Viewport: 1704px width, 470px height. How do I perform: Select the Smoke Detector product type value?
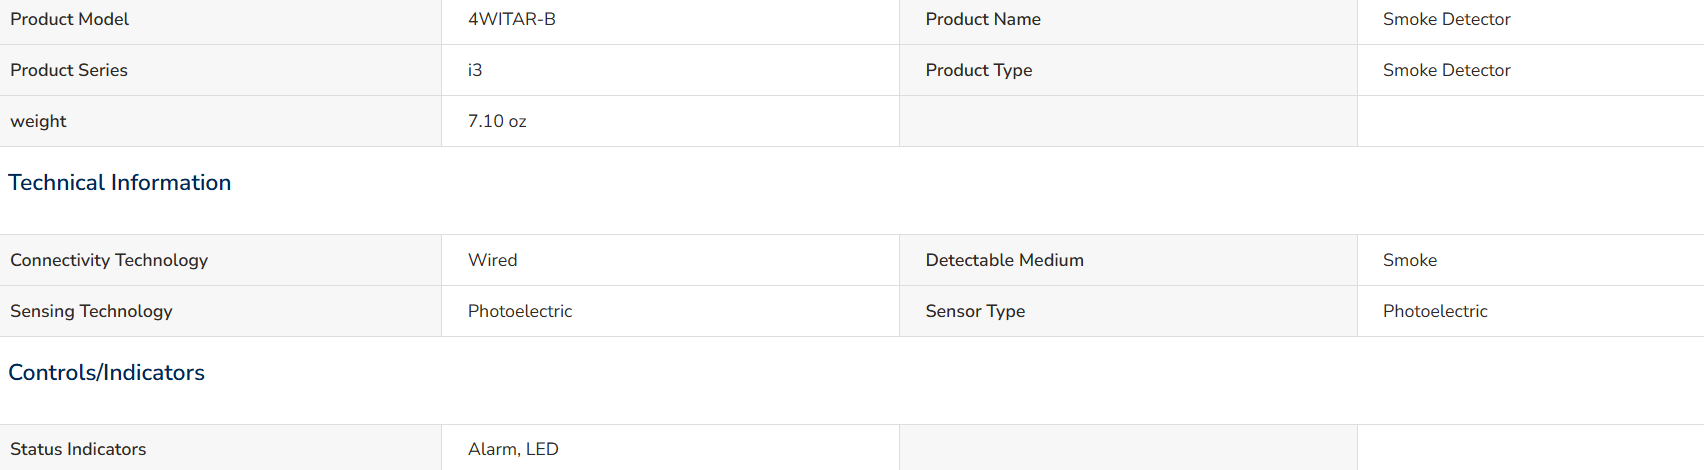point(1446,70)
